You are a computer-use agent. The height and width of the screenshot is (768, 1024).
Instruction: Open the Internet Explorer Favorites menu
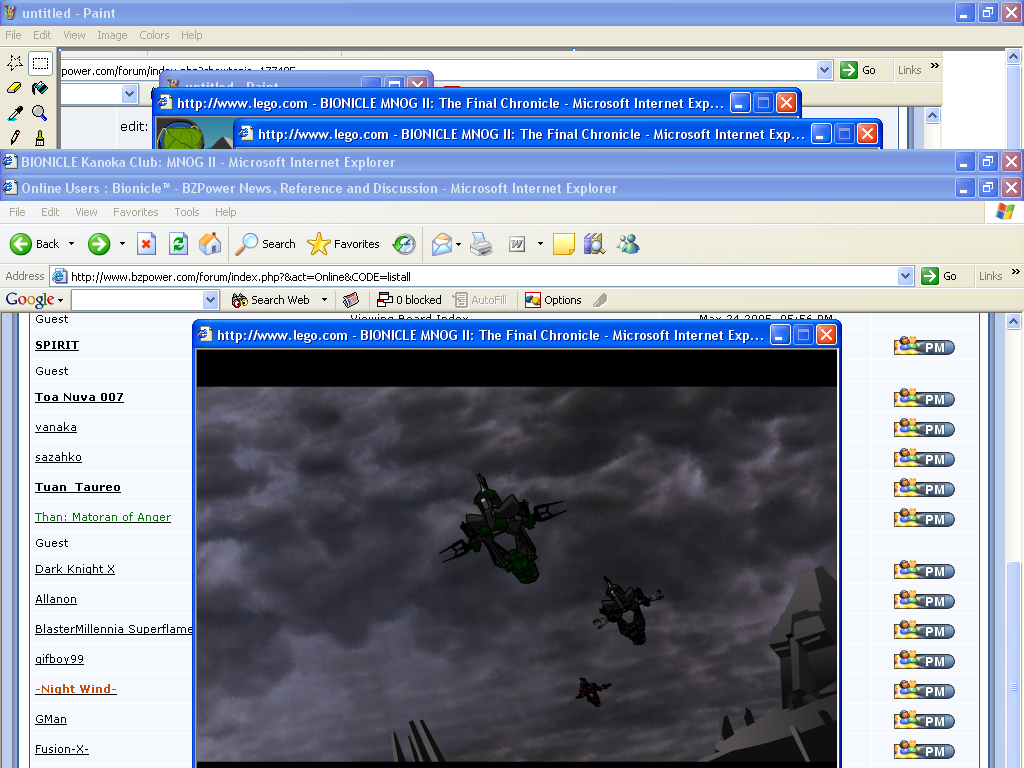coord(135,212)
